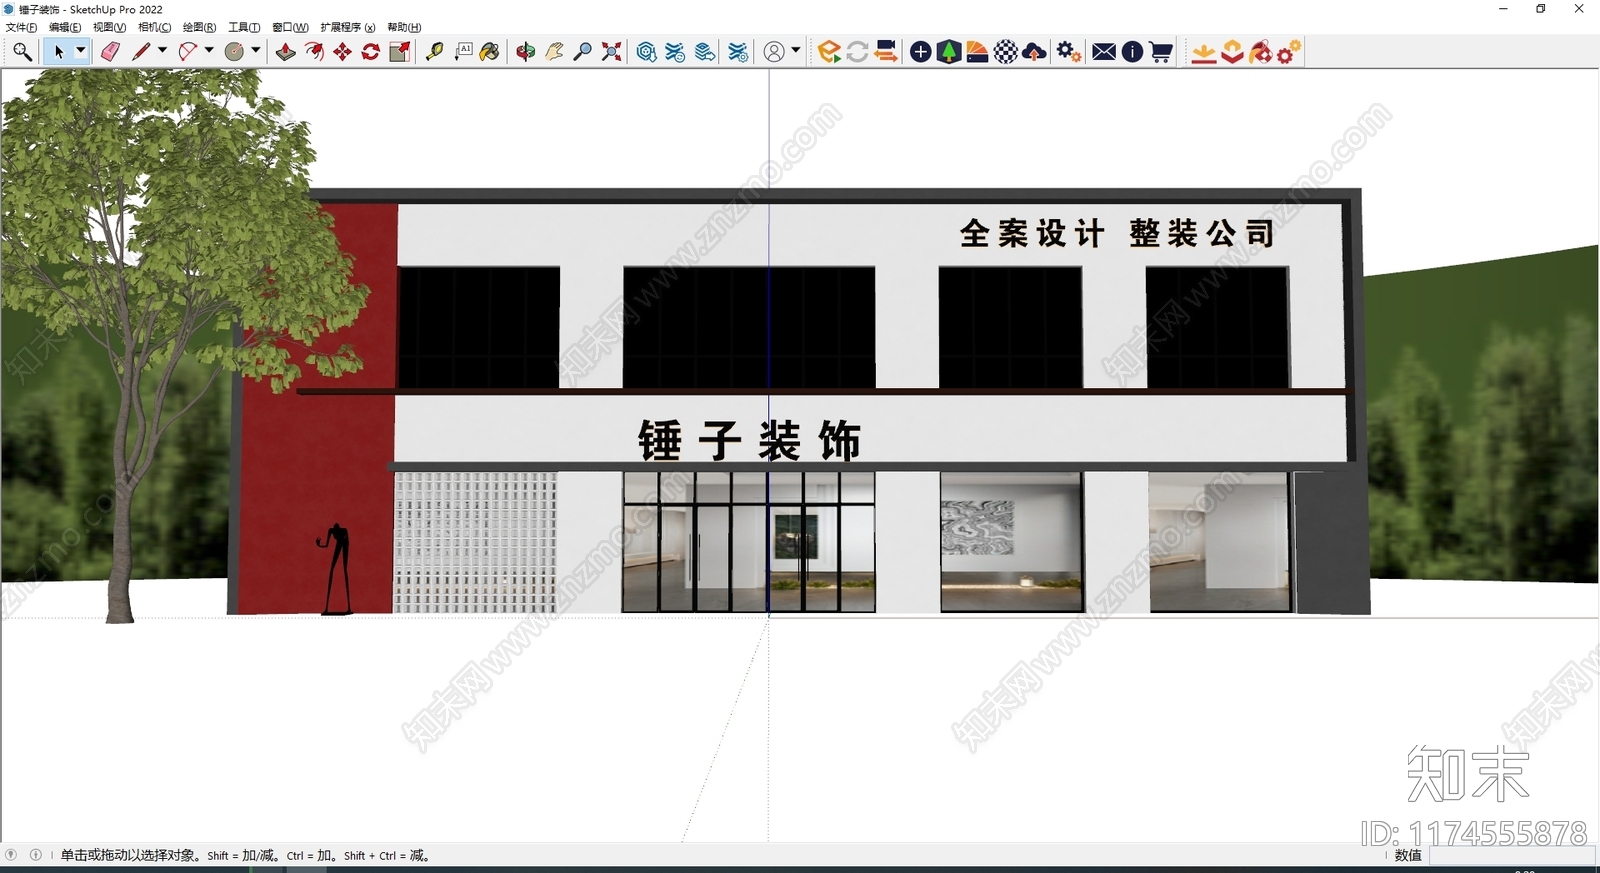This screenshot has height=873, width=1600.
Task: Select the Circle shapes tool
Action: click(x=234, y=52)
